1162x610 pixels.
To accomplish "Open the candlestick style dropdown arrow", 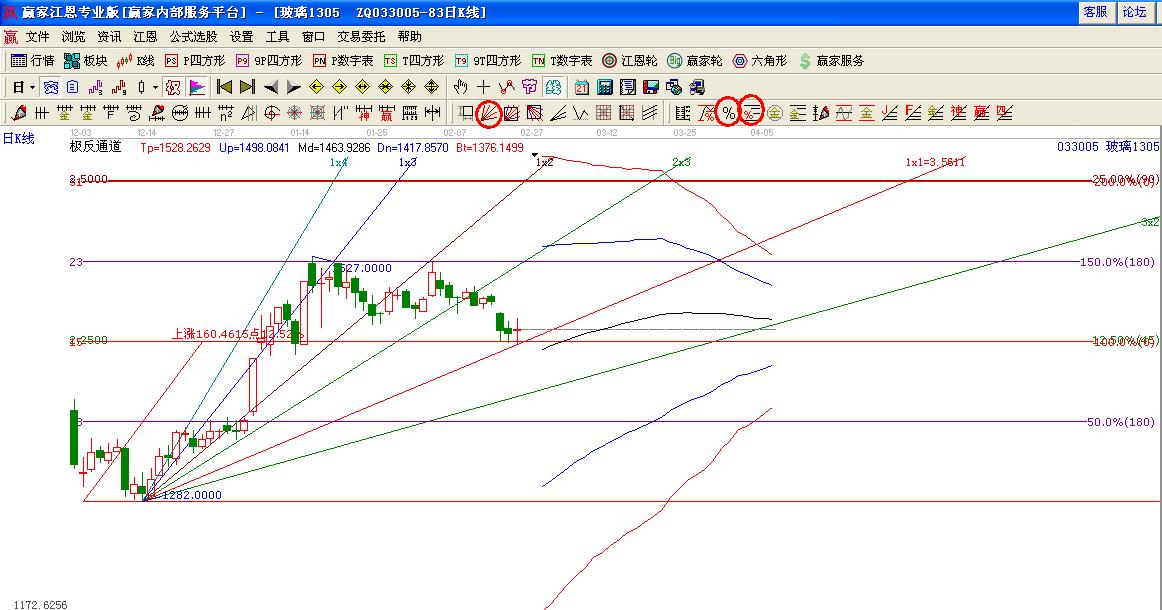I will pos(155,87).
